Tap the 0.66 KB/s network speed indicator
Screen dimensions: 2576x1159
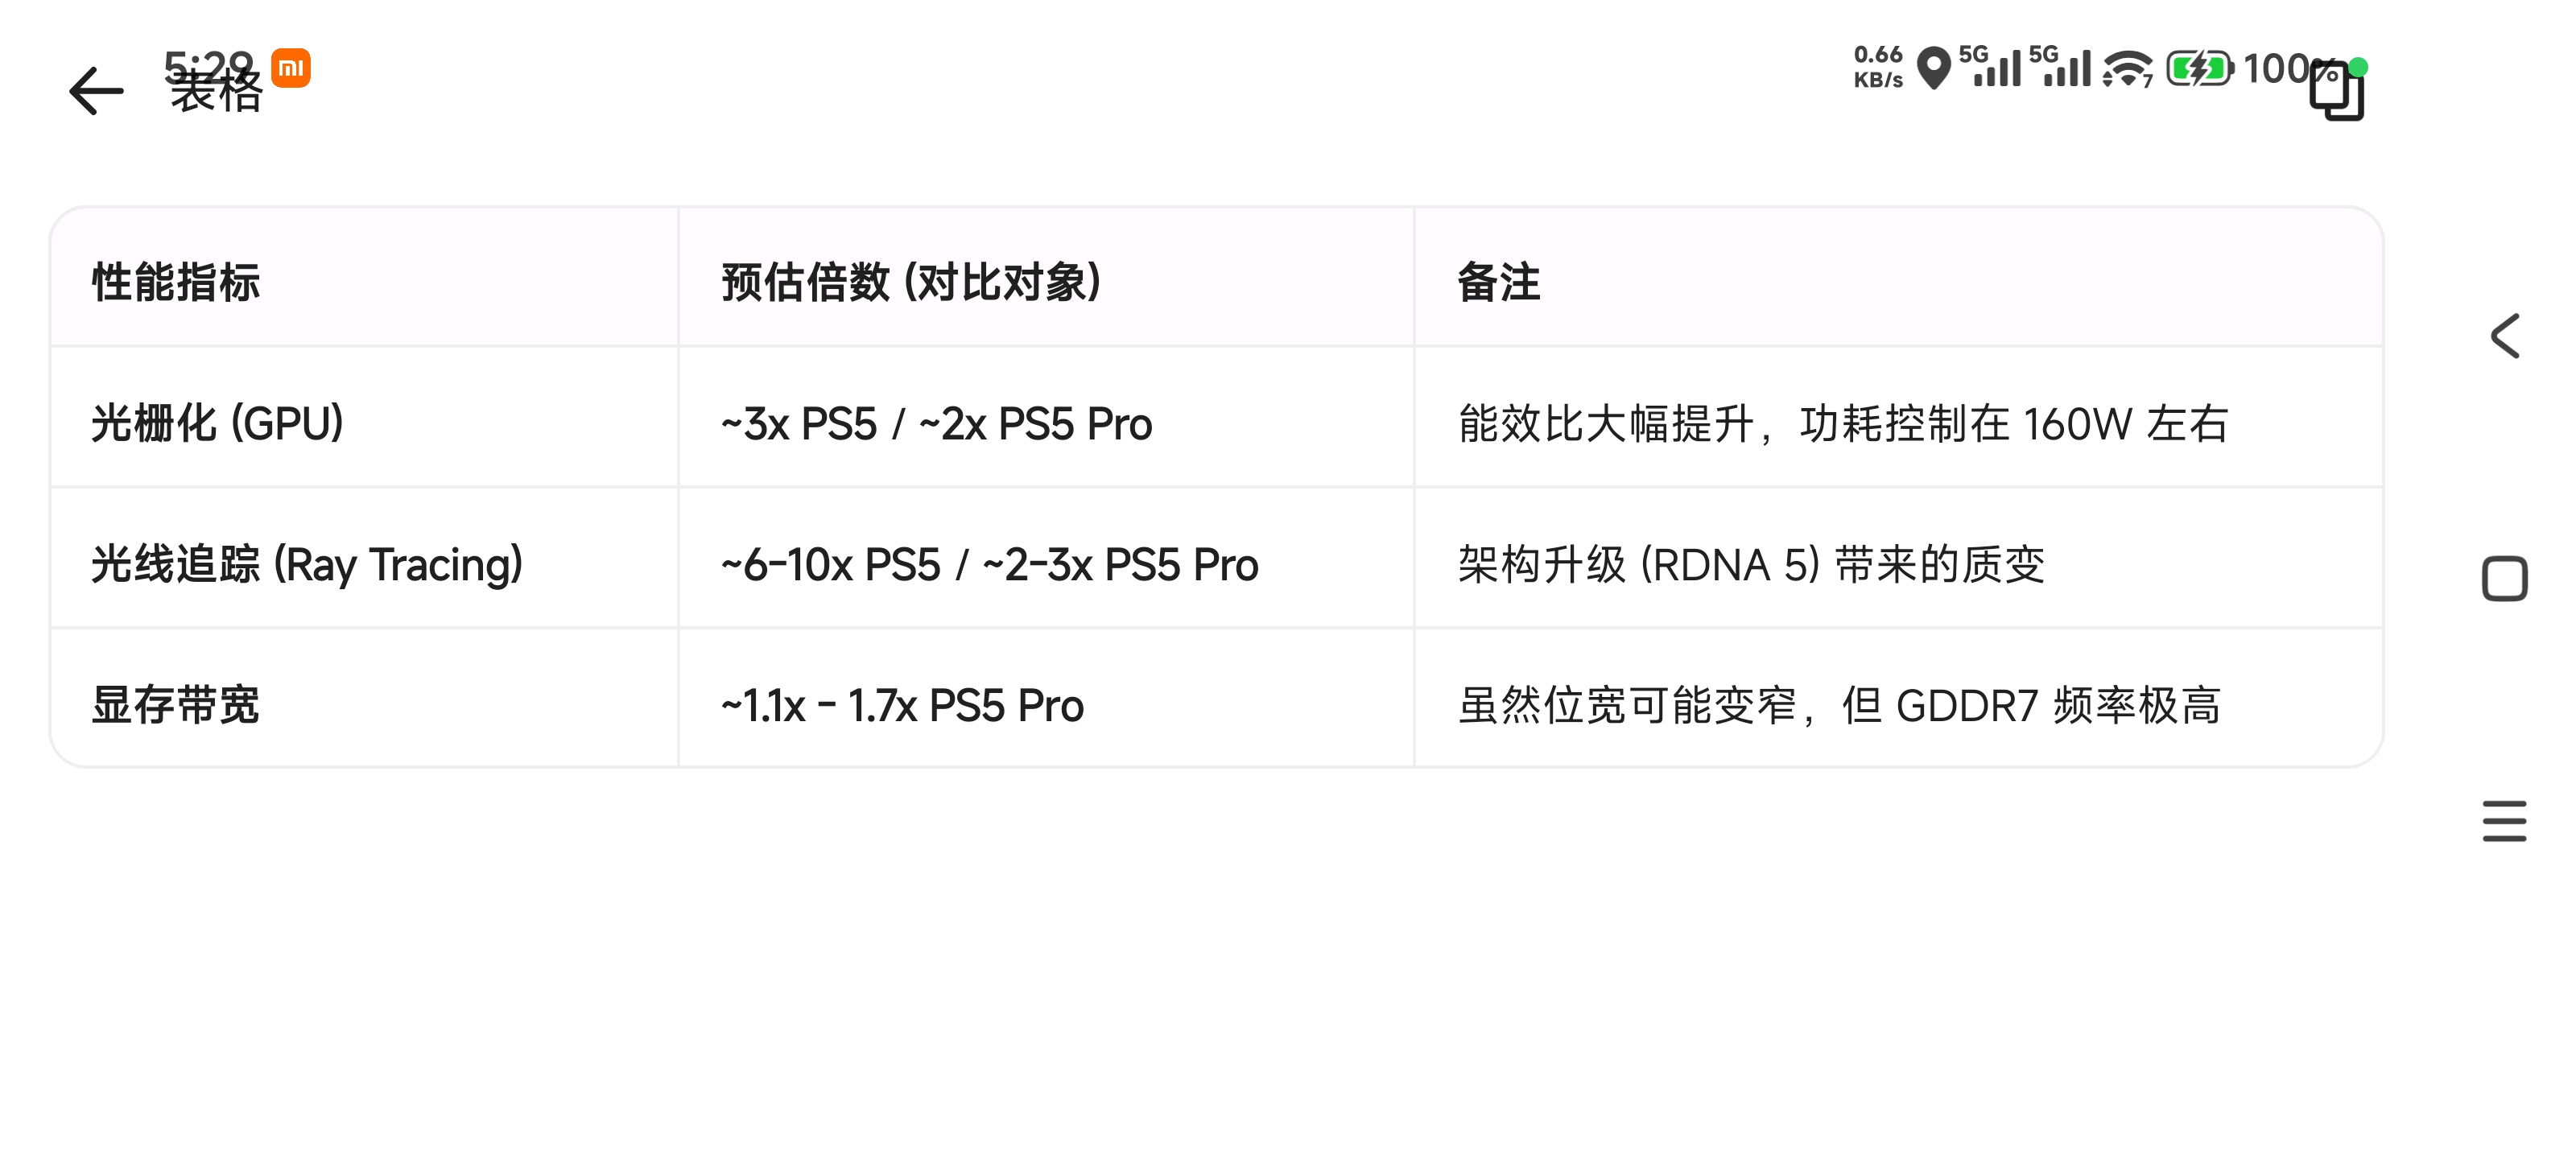tap(1878, 67)
